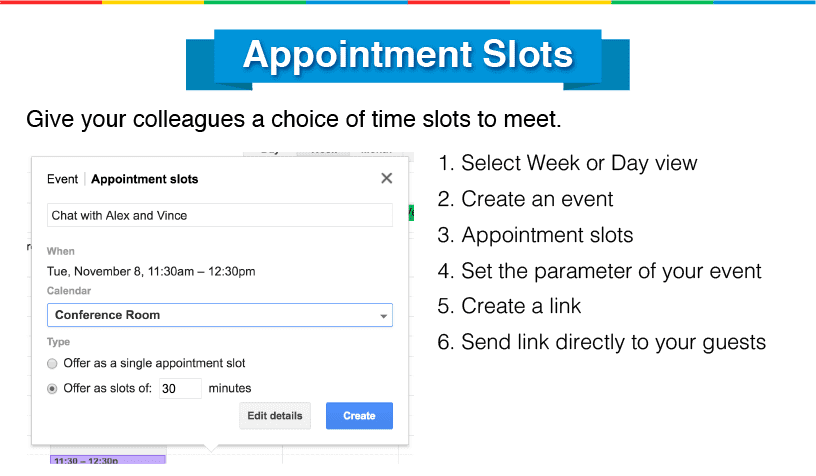
Task: Click the green event sliver beside the dialog
Action: [411, 212]
